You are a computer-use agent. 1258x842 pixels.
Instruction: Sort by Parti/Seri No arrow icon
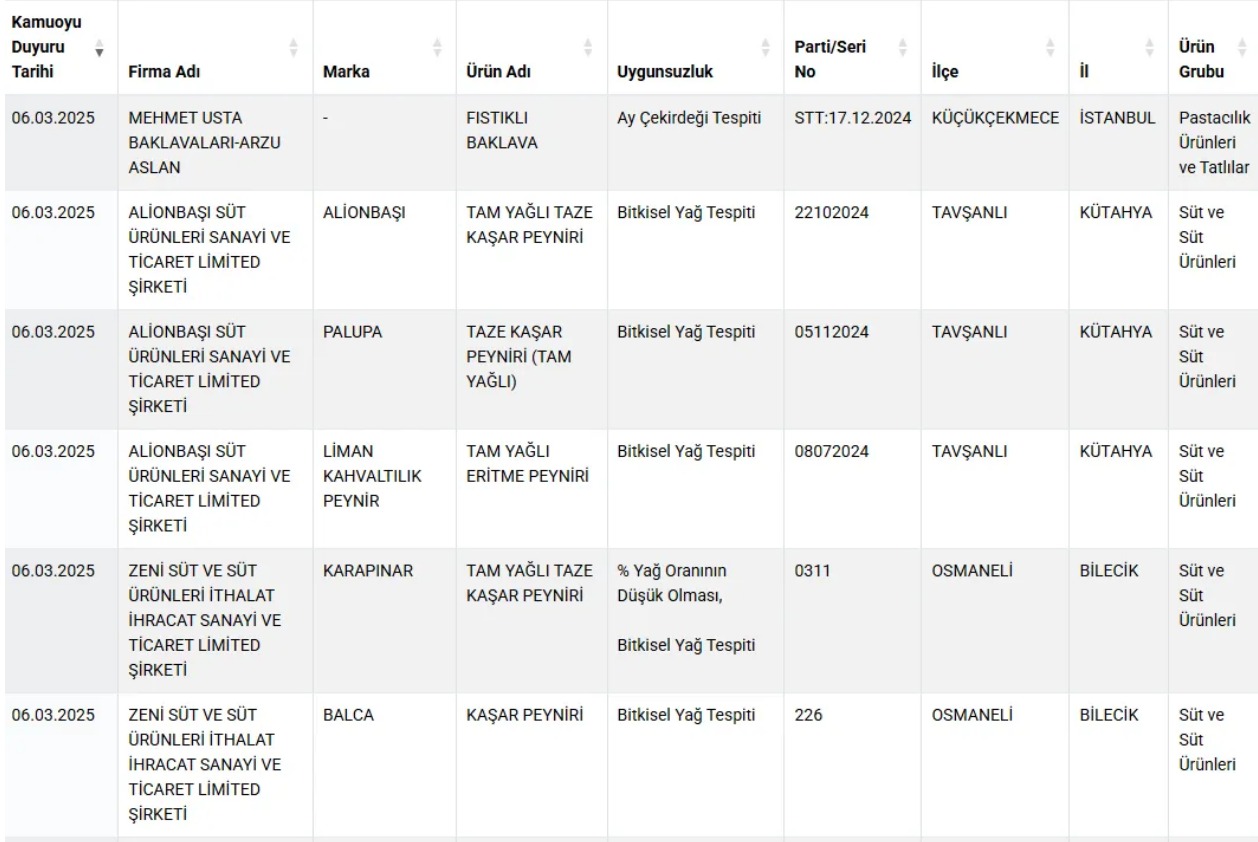pos(902,47)
